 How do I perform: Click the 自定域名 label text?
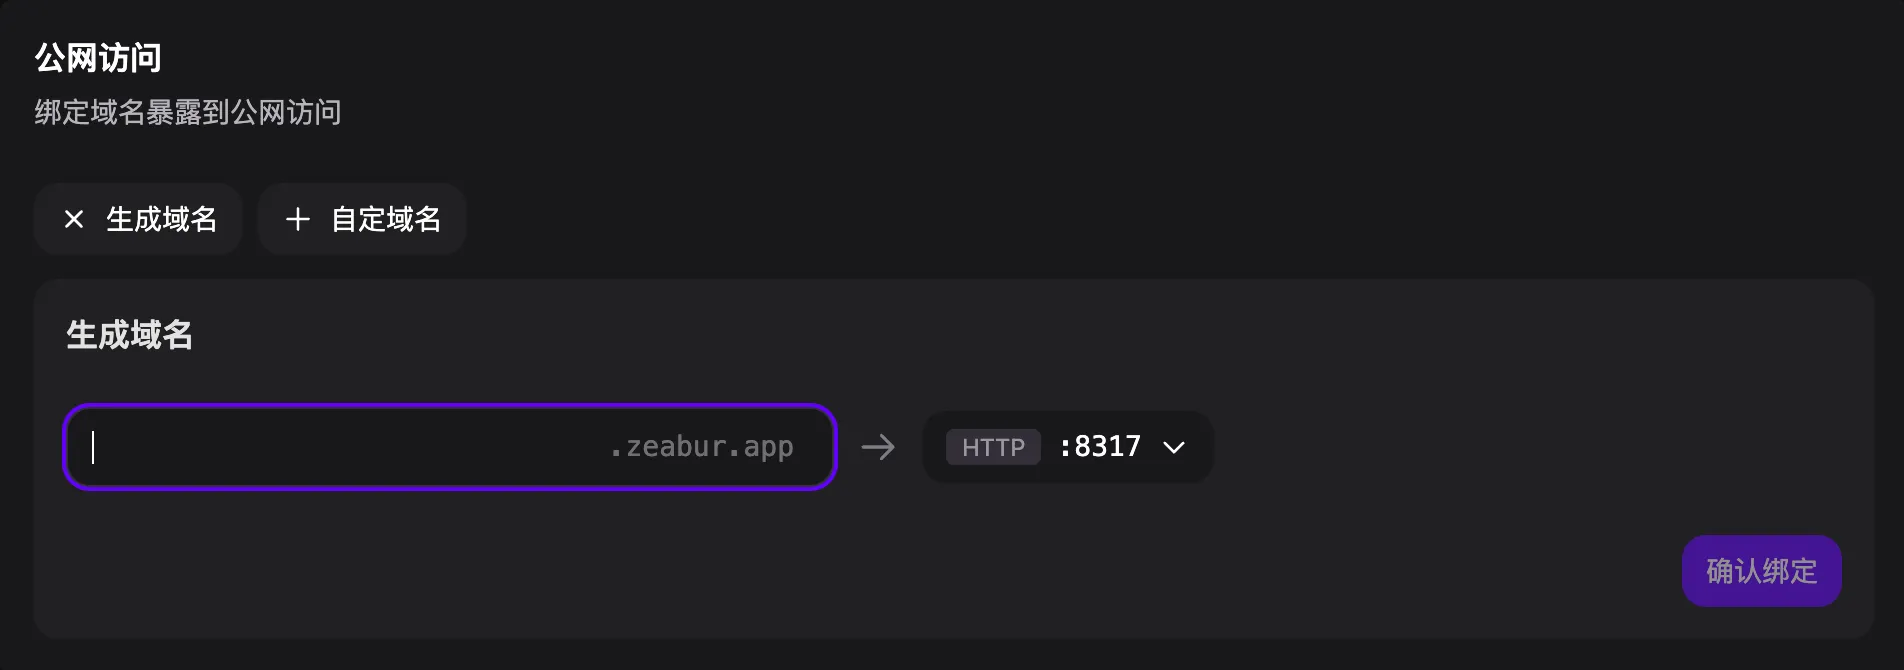[386, 219]
